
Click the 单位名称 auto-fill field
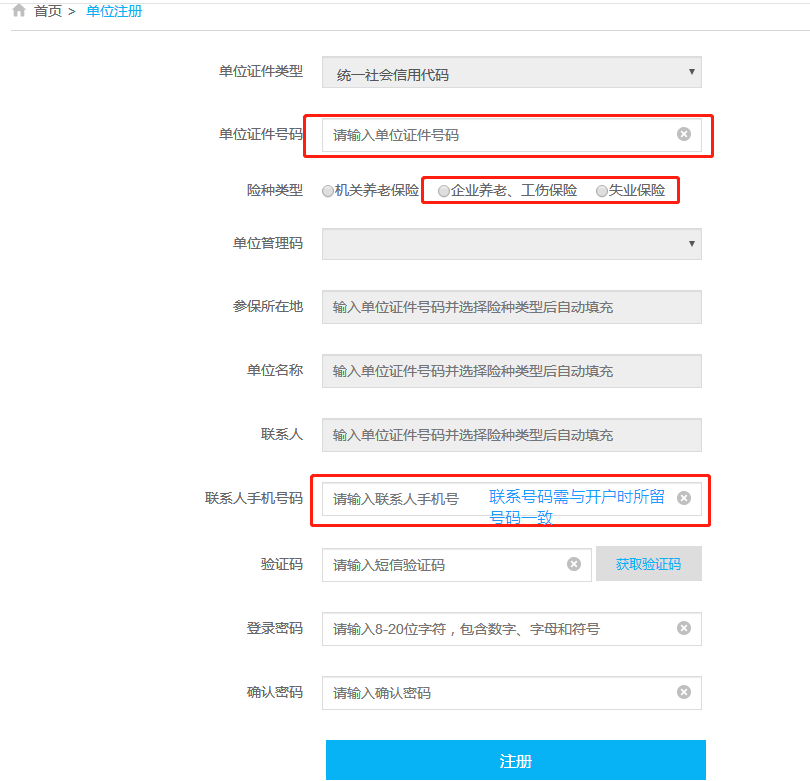511,371
